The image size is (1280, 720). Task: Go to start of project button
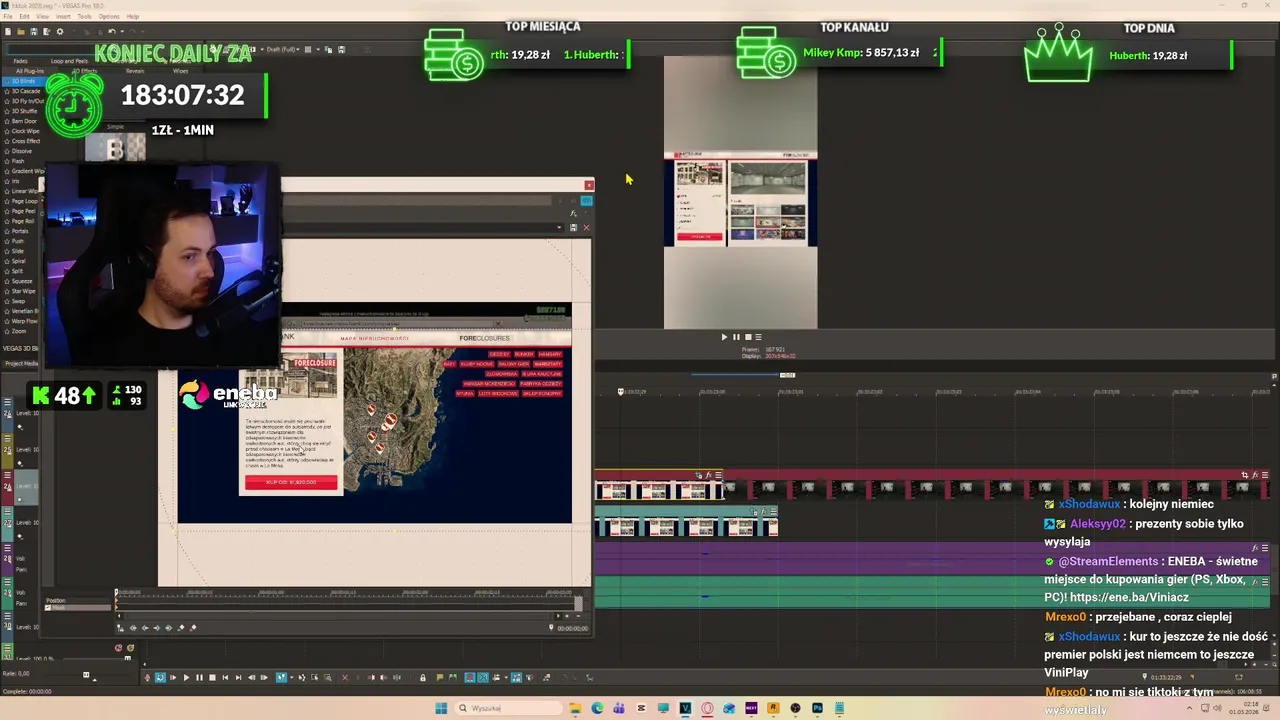tap(225, 678)
